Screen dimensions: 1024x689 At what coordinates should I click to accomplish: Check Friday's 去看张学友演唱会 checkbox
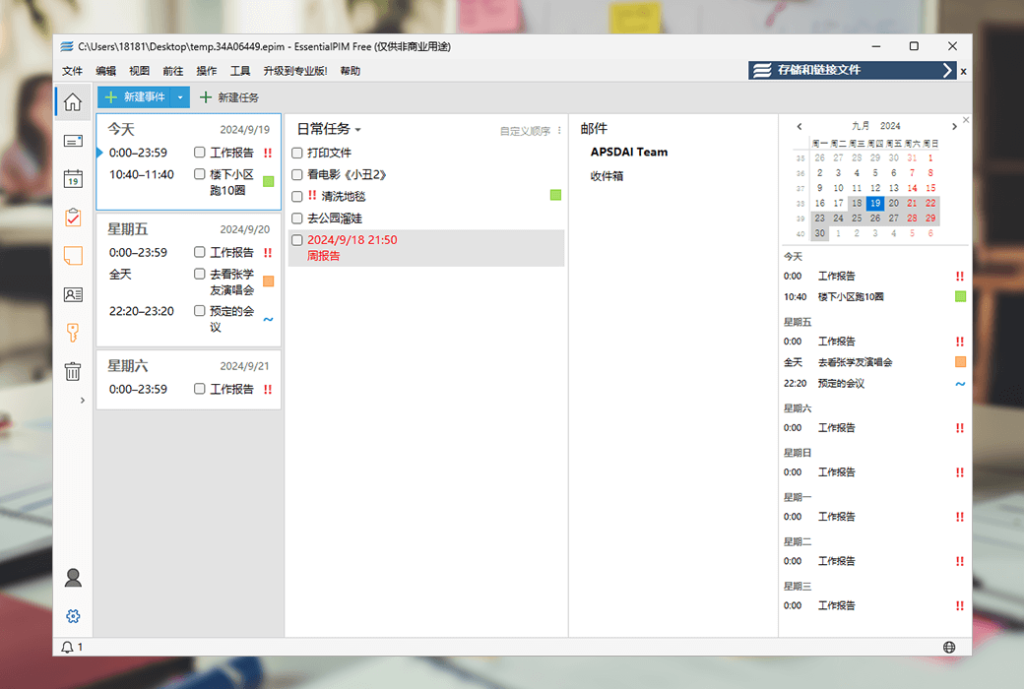(199, 274)
